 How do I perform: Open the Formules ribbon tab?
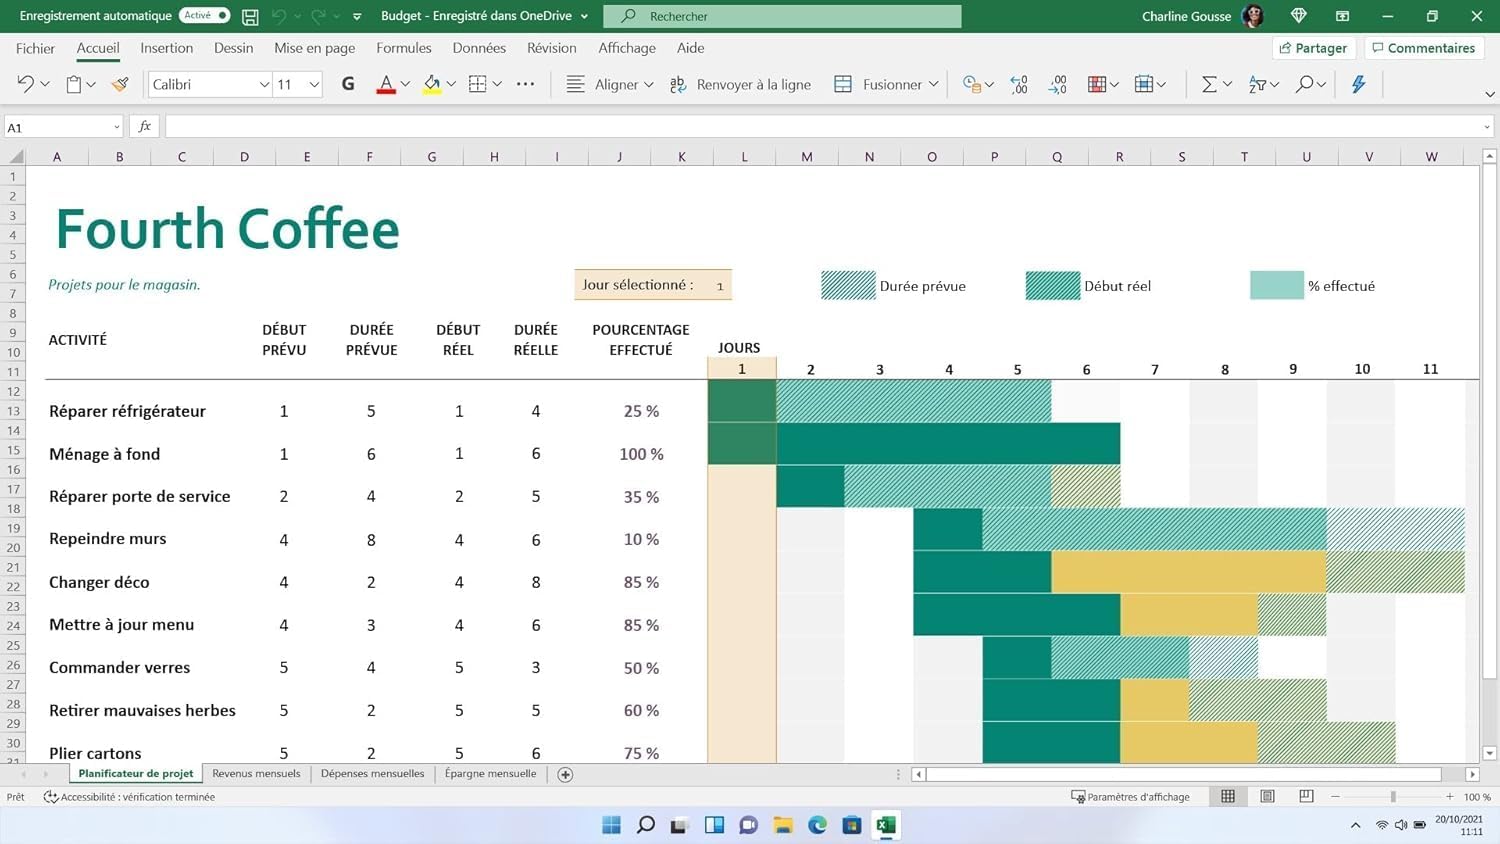tap(403, 48)
